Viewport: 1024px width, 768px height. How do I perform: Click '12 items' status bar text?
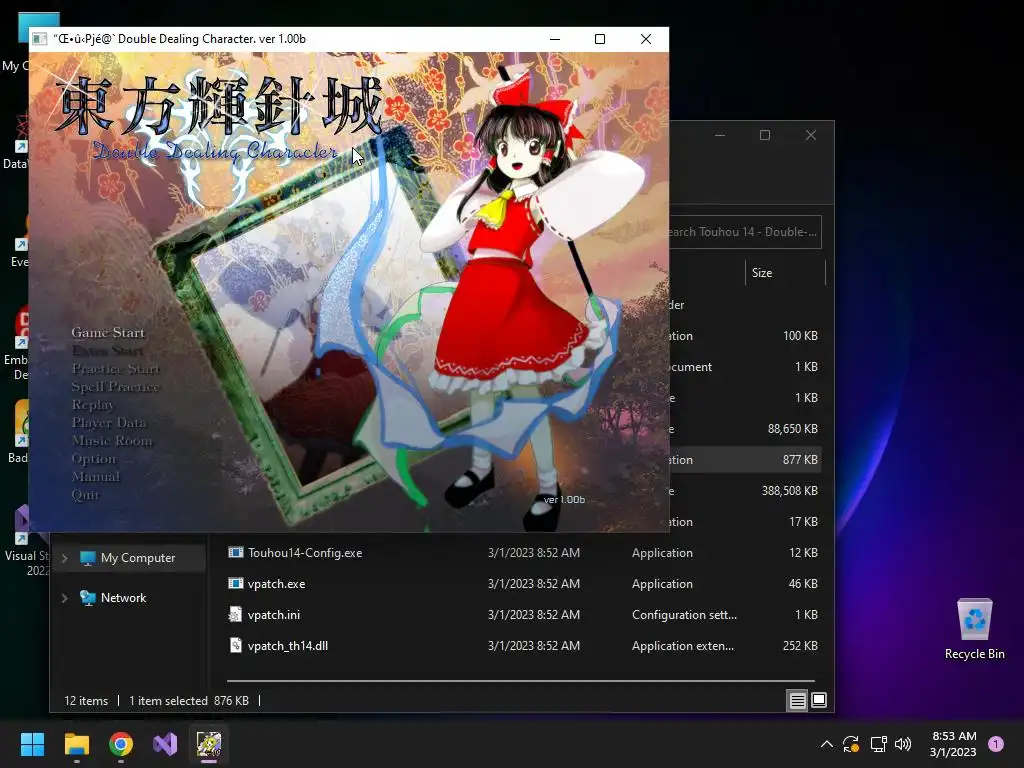pyautogui.click(x=86, y=701)
